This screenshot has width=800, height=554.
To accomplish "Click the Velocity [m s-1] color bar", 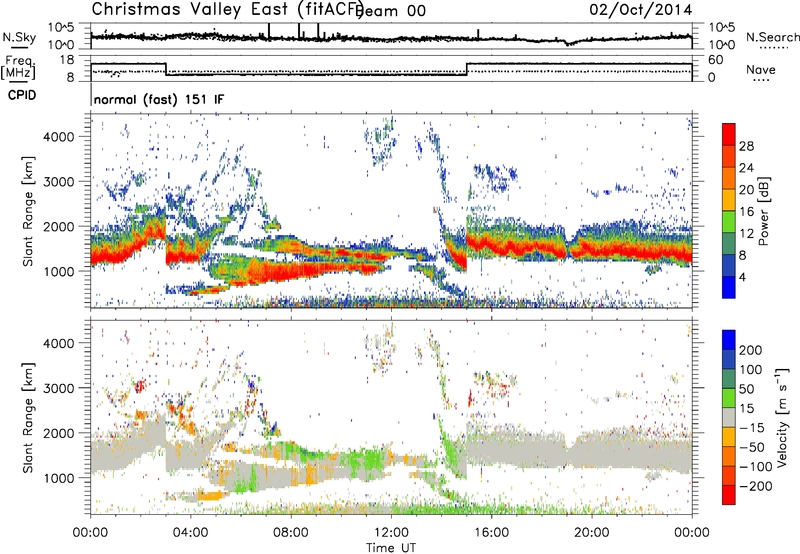I will (x=729, y=417).
